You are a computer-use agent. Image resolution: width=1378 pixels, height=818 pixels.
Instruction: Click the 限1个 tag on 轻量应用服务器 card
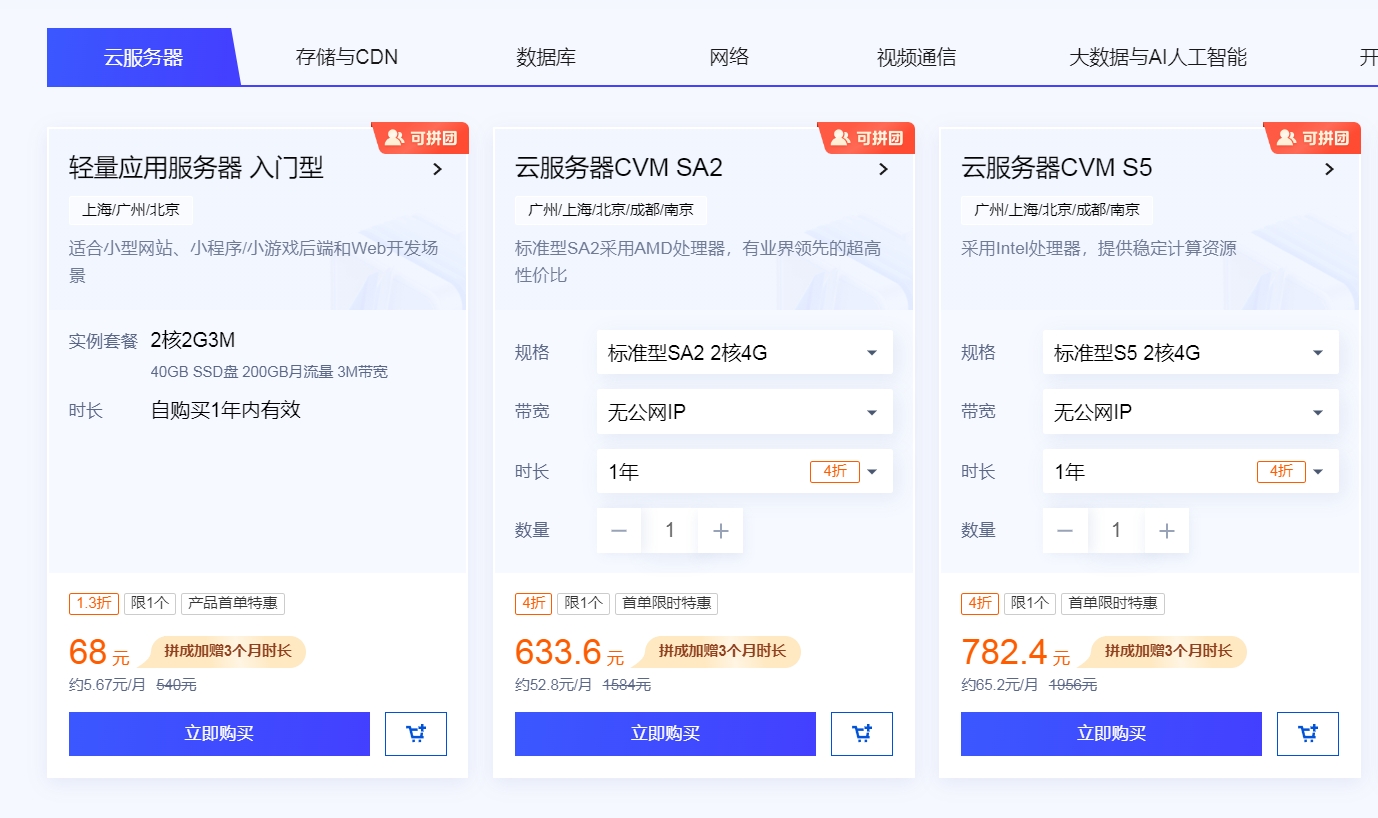point(150,604)
